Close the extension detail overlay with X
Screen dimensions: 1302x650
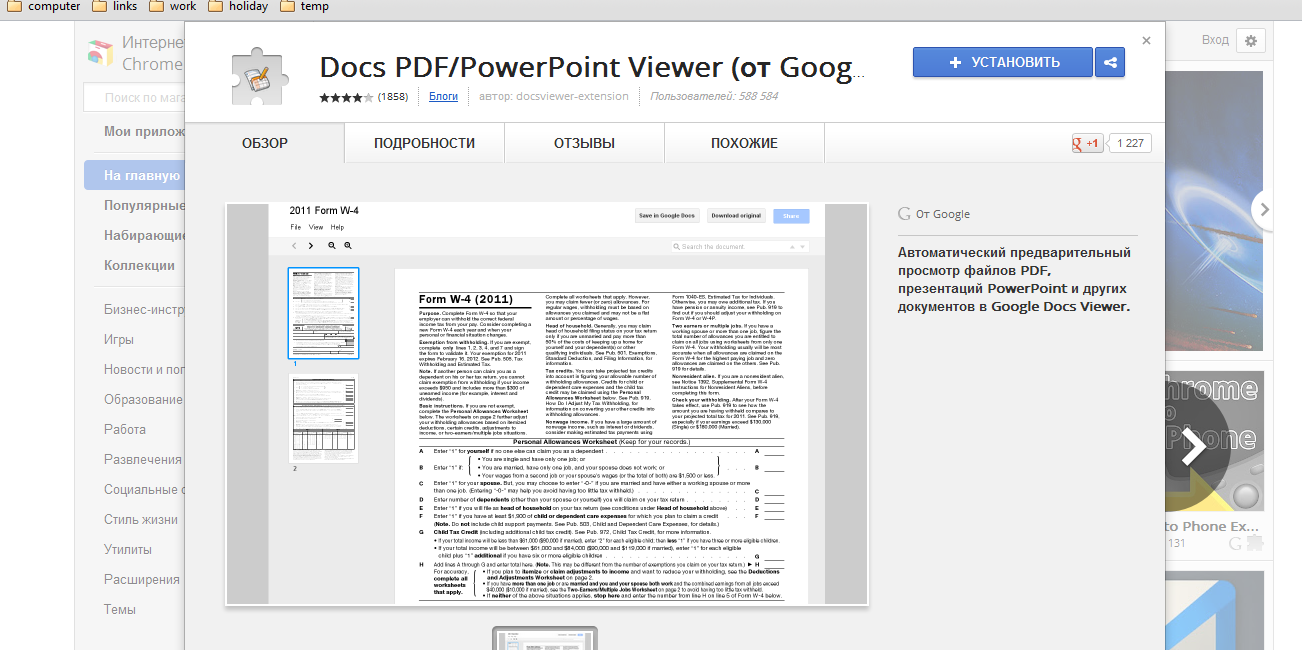[x=1146, y=41]
